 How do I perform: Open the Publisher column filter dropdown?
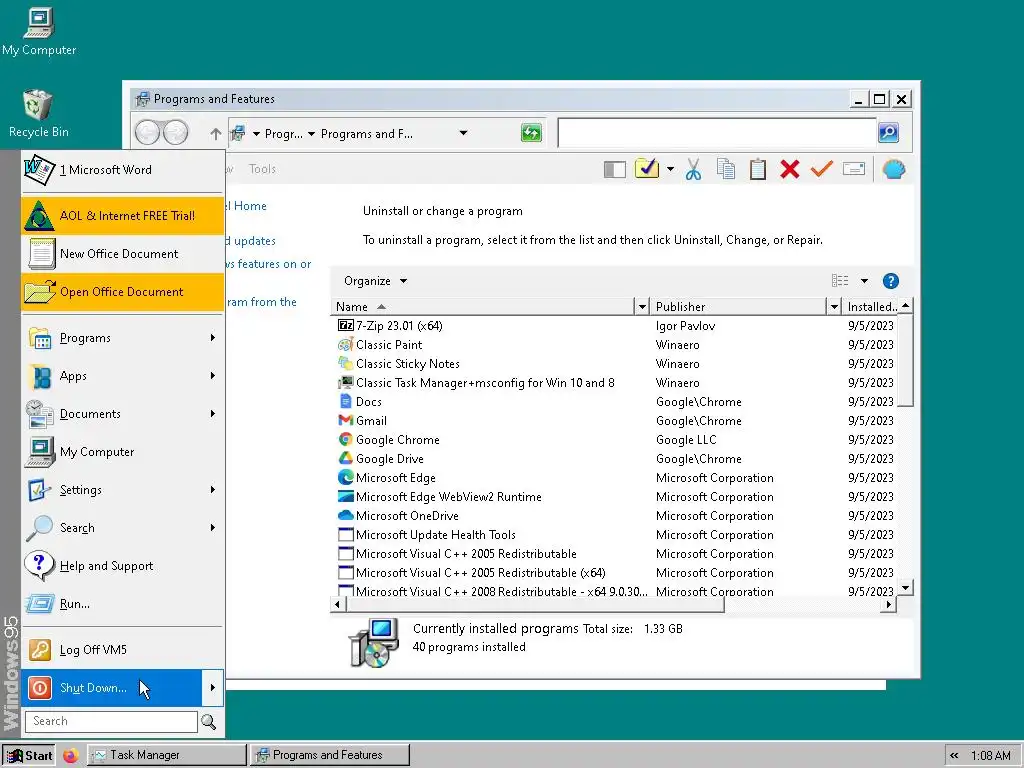point(834,307)
